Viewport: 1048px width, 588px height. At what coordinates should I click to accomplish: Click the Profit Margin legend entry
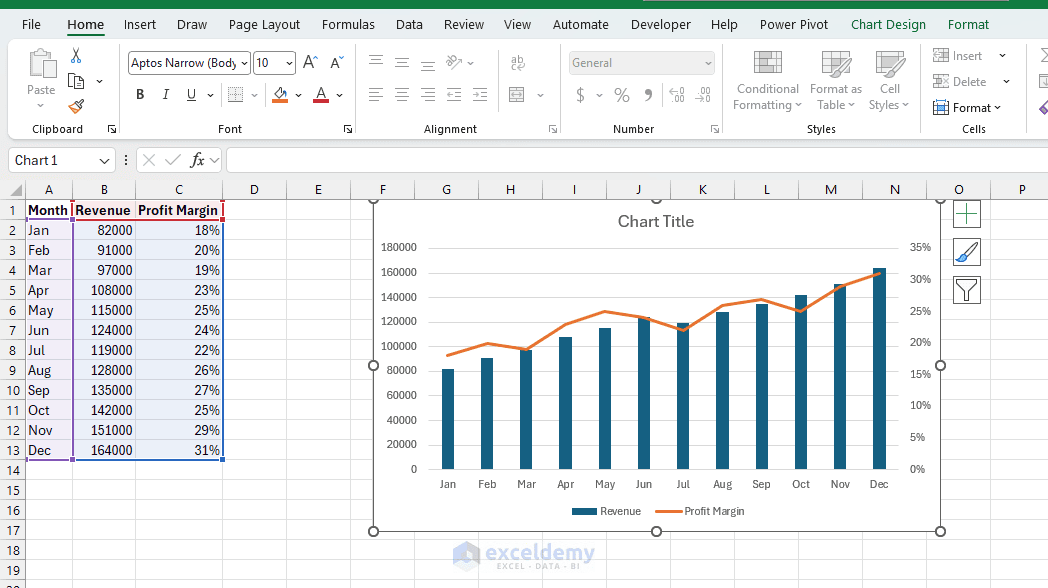pos(700,511)
